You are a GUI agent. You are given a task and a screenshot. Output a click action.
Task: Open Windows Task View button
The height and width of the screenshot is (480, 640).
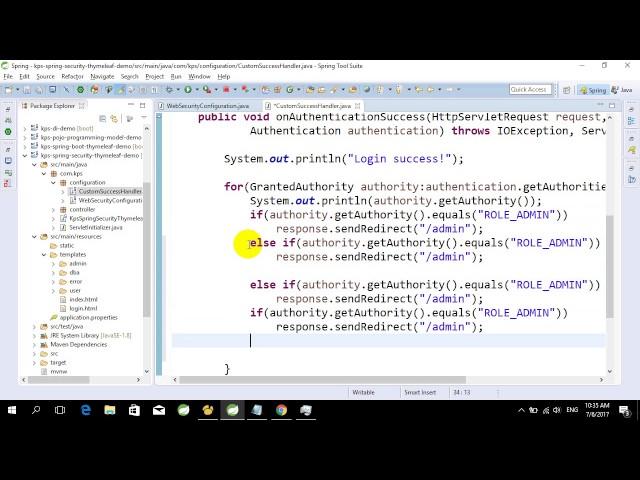[x=60, y=410]
